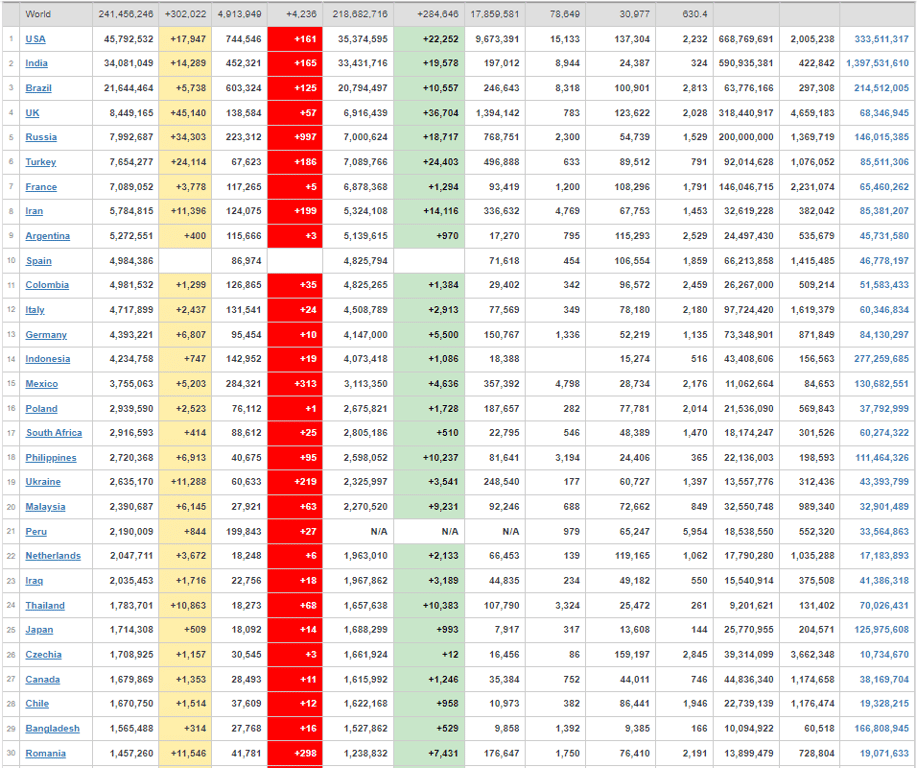Viewport: 917px width, 768px height.
Task: Open the Philippines country link
Action: click(x=51, y=458)
